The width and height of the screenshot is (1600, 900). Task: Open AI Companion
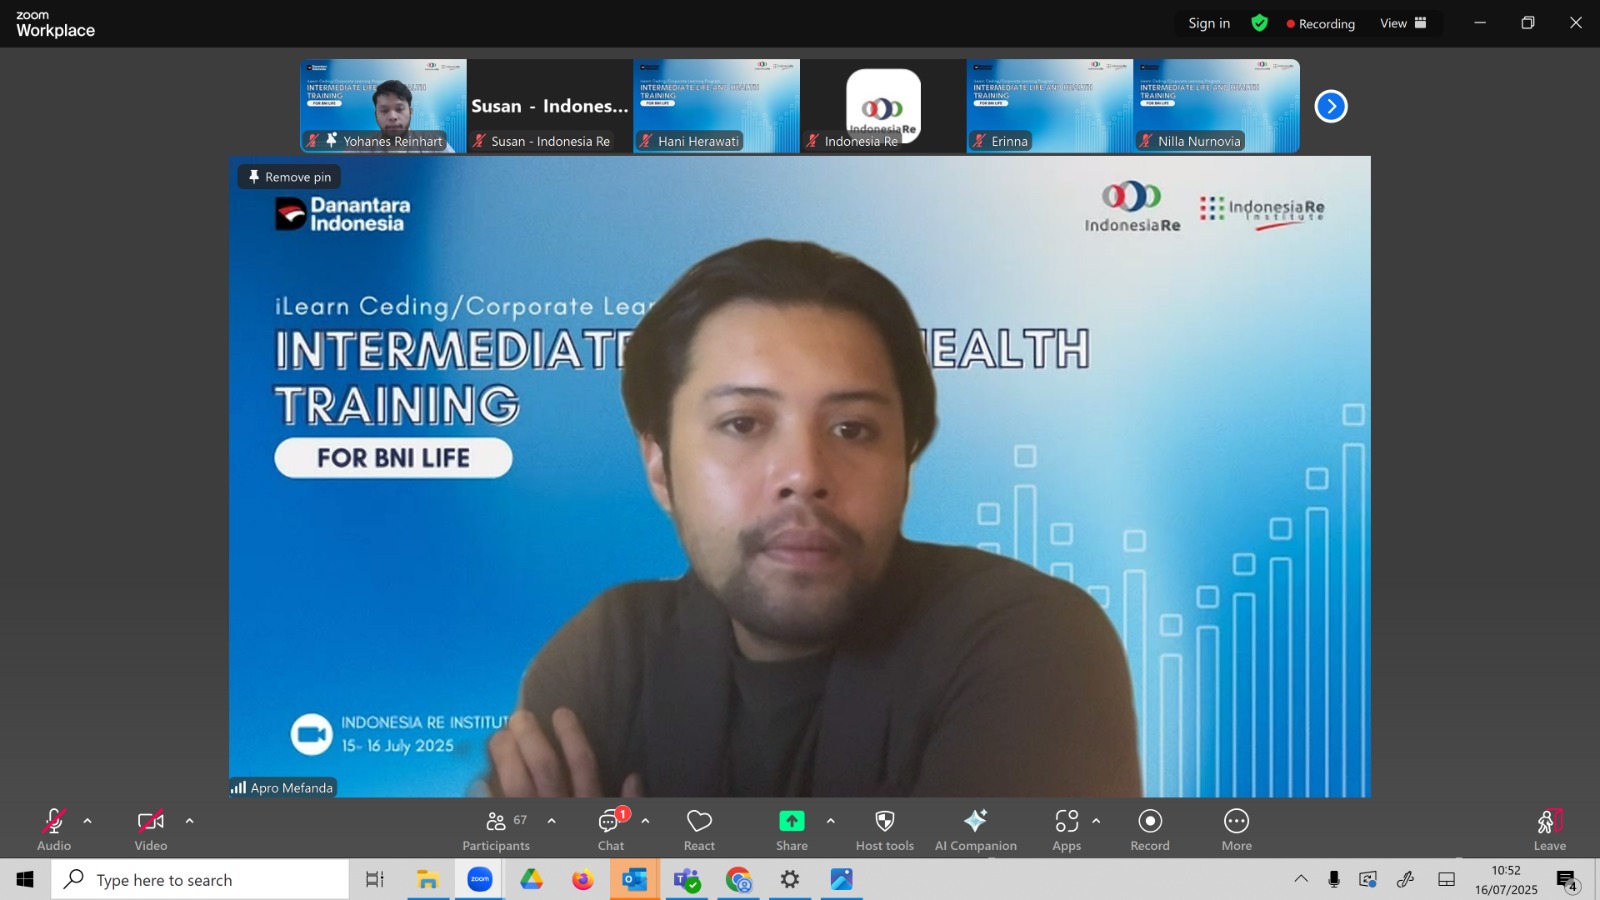(976, 830)
